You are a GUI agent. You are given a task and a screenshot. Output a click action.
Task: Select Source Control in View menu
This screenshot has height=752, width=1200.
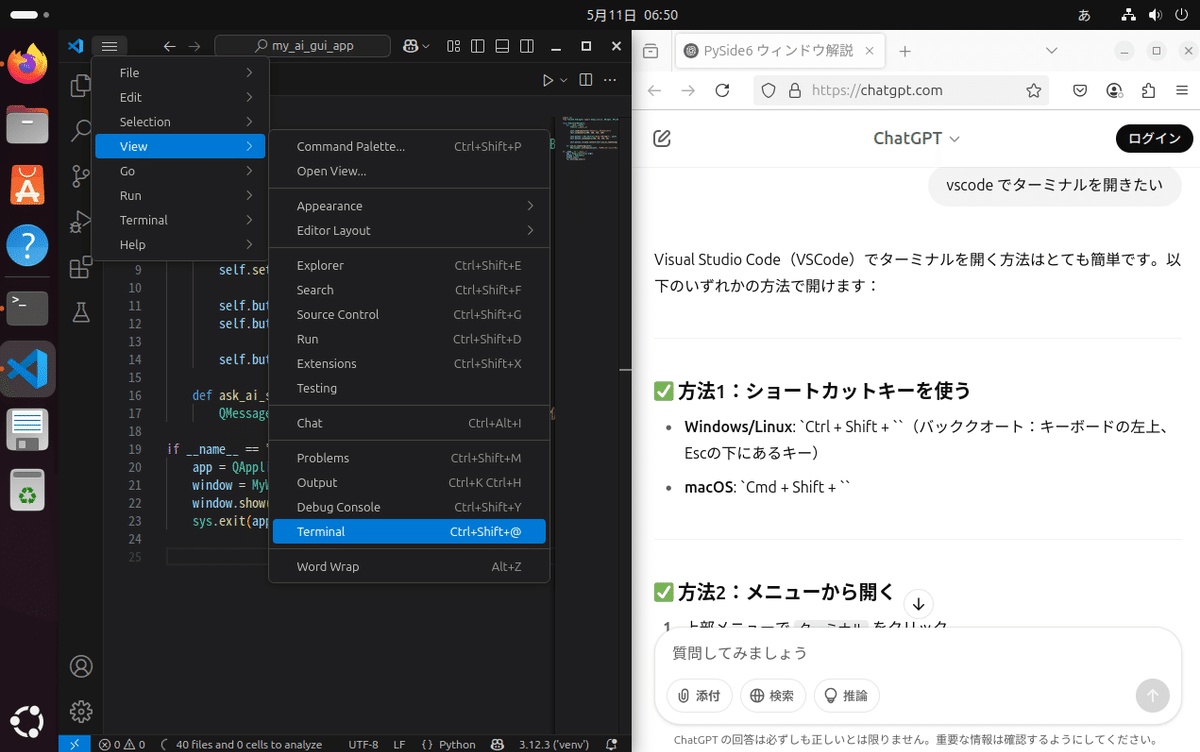point(409,314)
